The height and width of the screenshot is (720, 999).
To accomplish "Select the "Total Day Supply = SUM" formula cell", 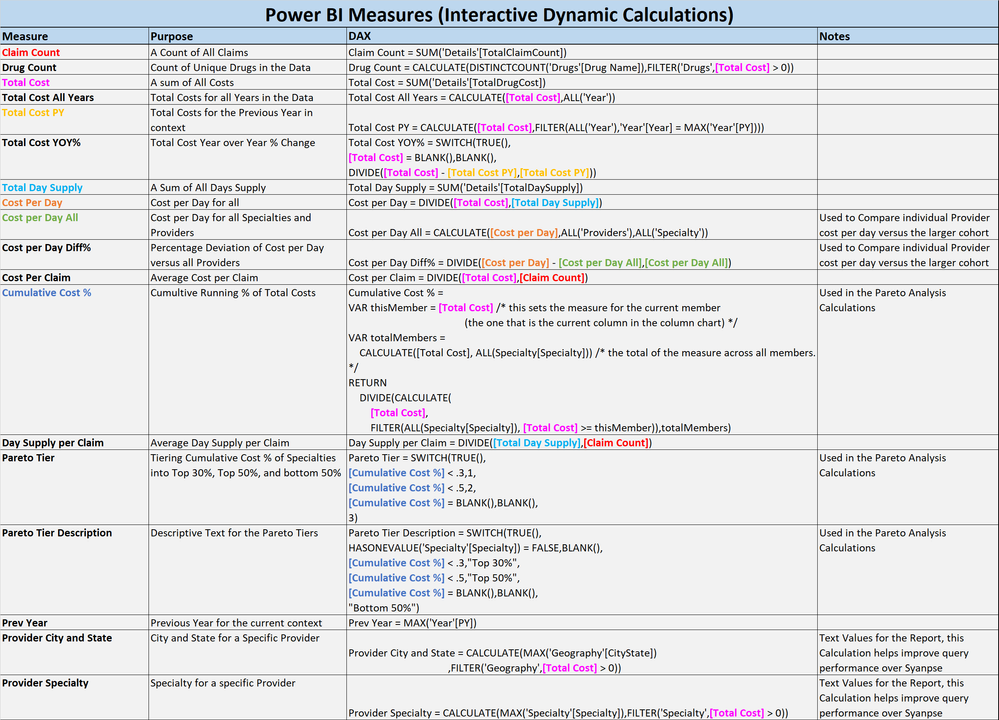I will click(582, 187).
